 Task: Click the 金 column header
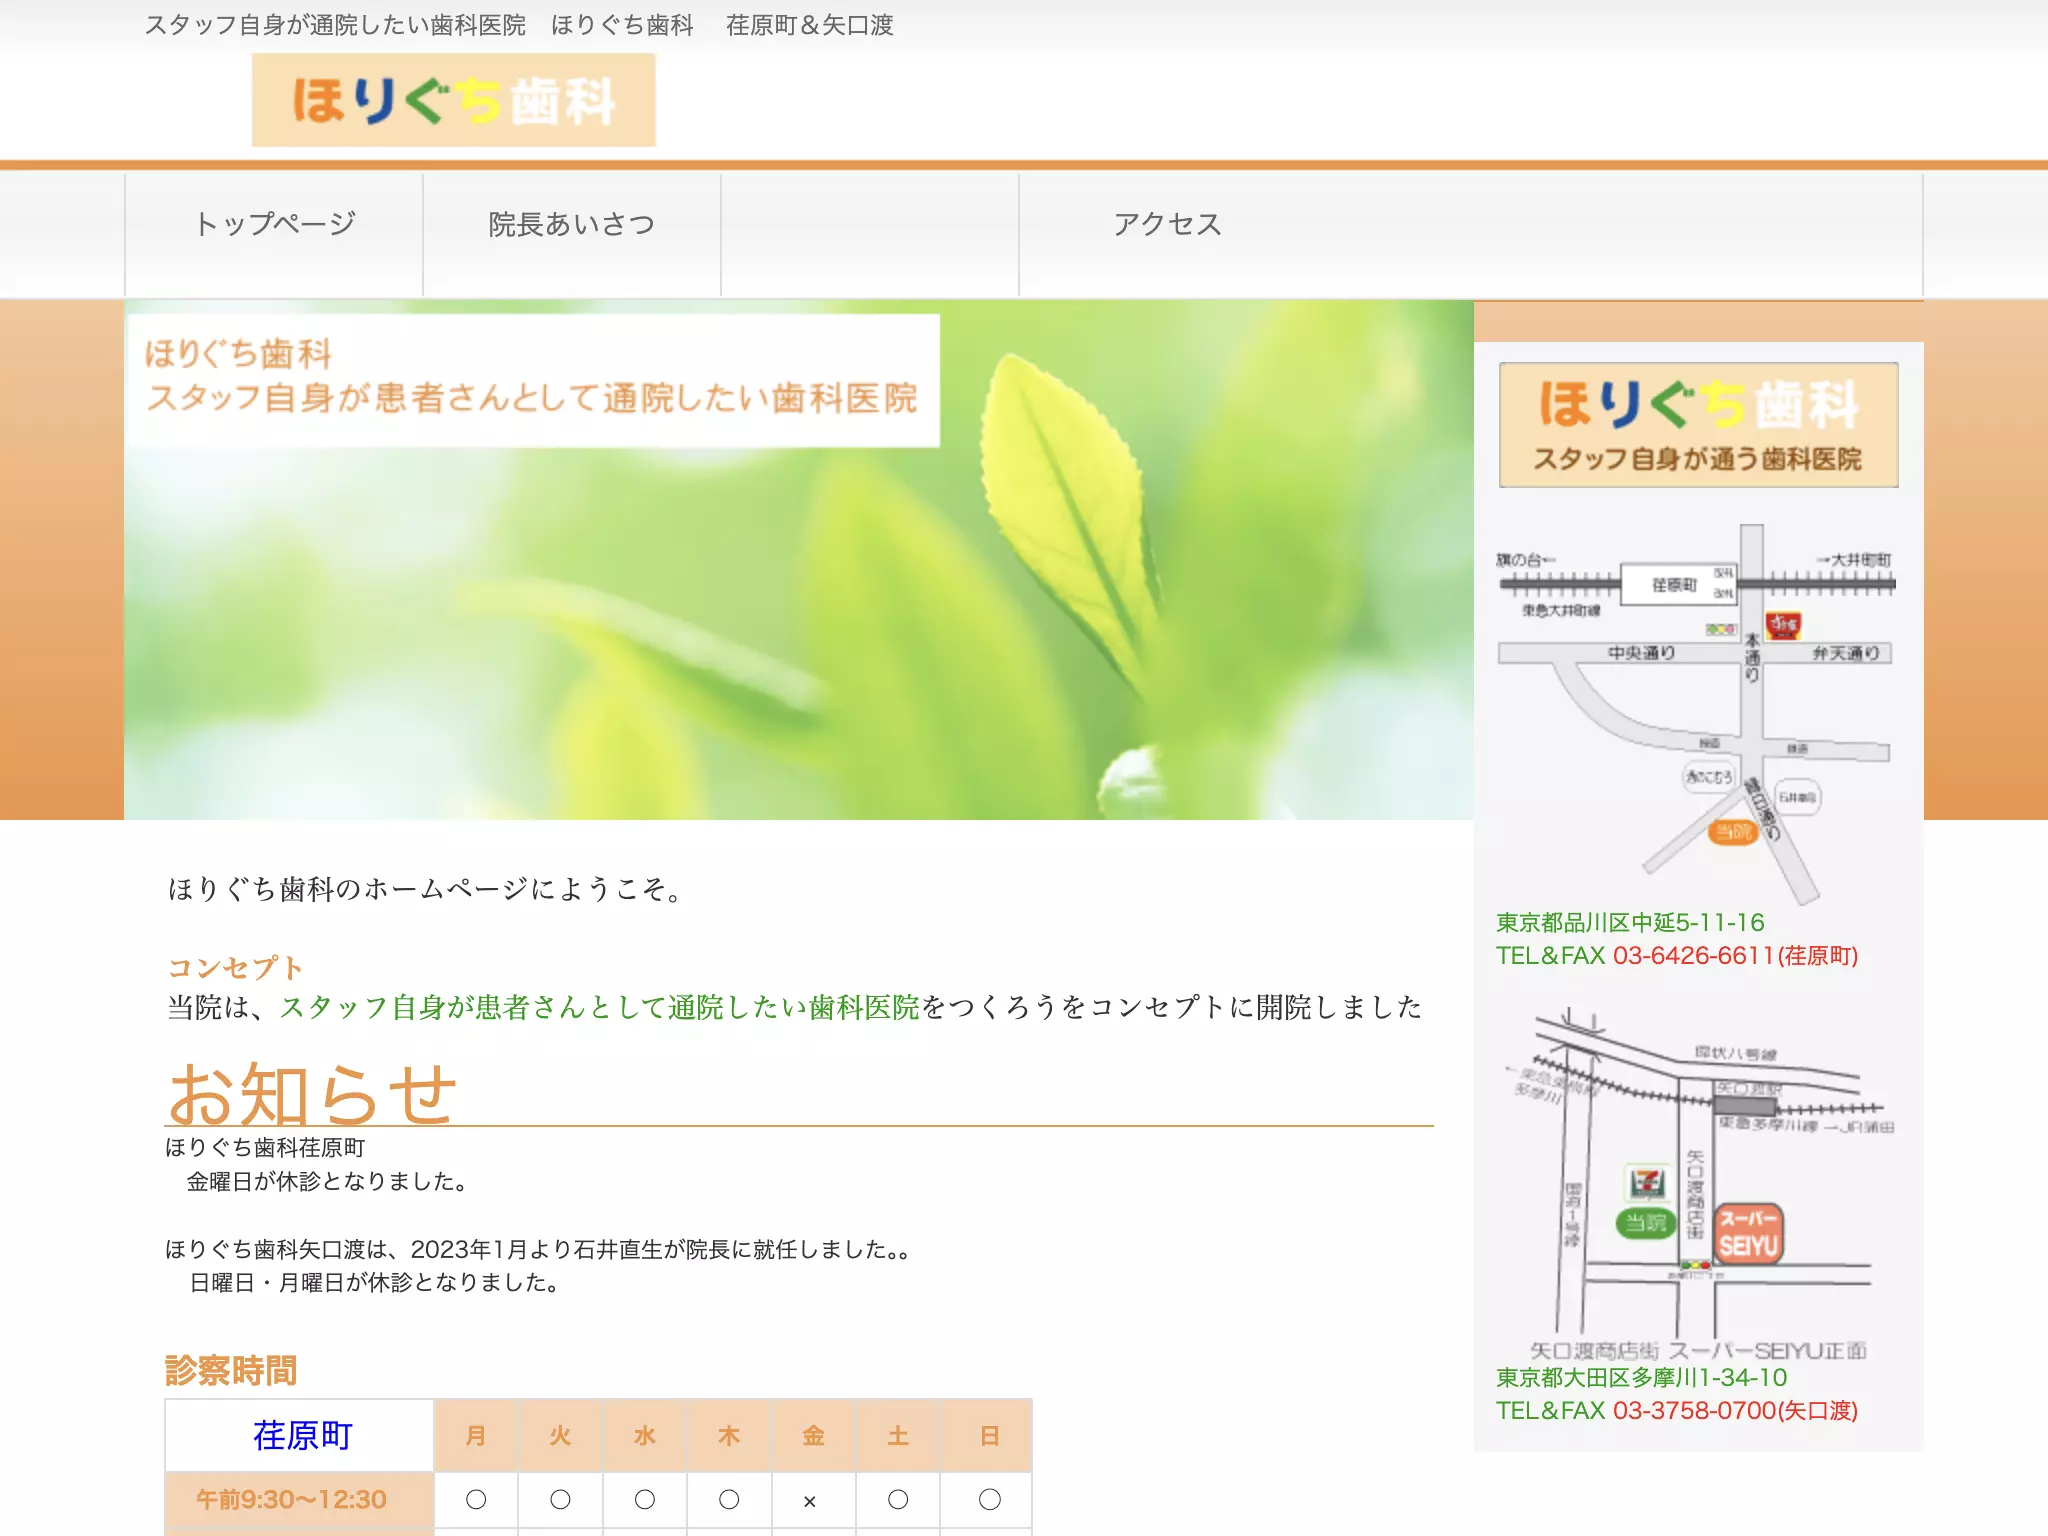tap(814, 1436)
